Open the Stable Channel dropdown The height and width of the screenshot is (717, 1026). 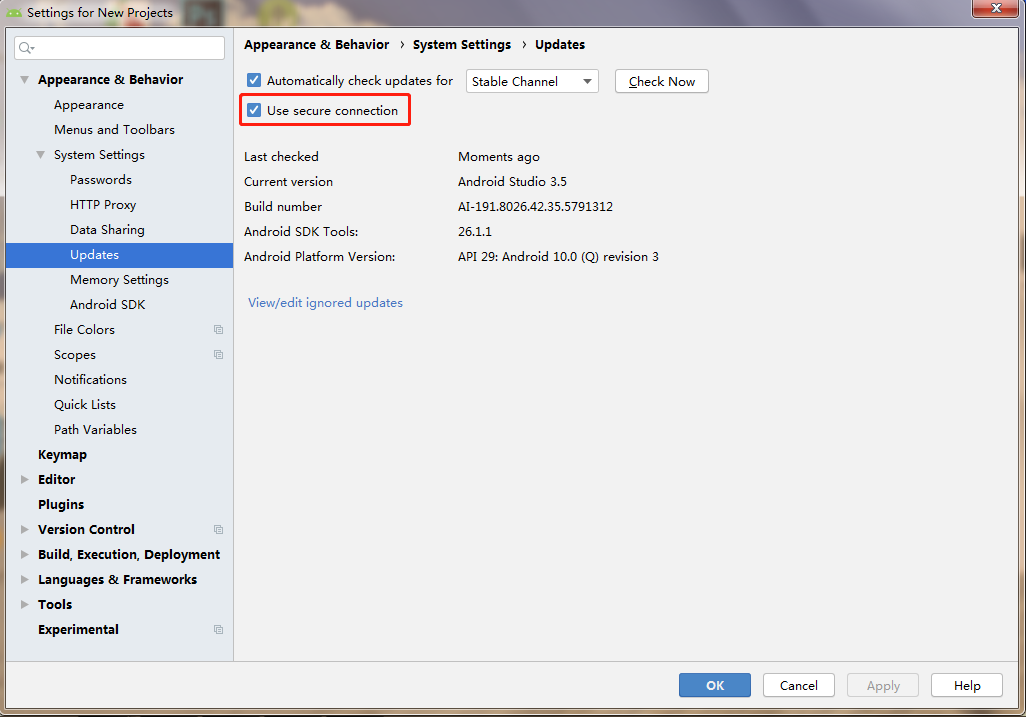click(x=532, y=81)
